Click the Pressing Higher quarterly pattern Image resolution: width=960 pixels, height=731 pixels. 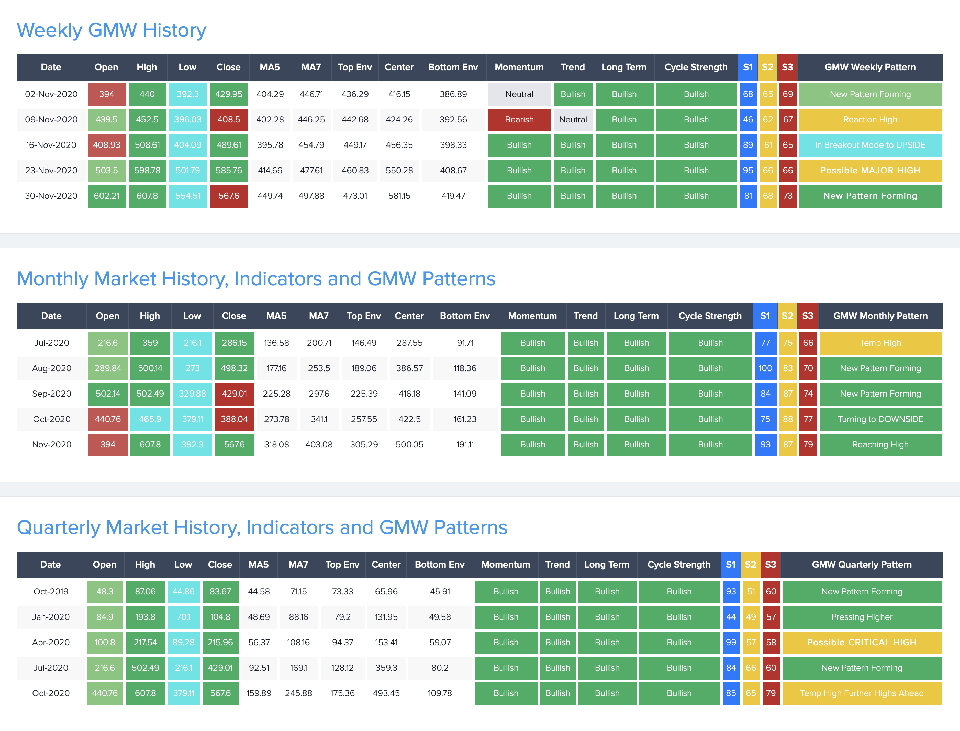pos(861,617)
